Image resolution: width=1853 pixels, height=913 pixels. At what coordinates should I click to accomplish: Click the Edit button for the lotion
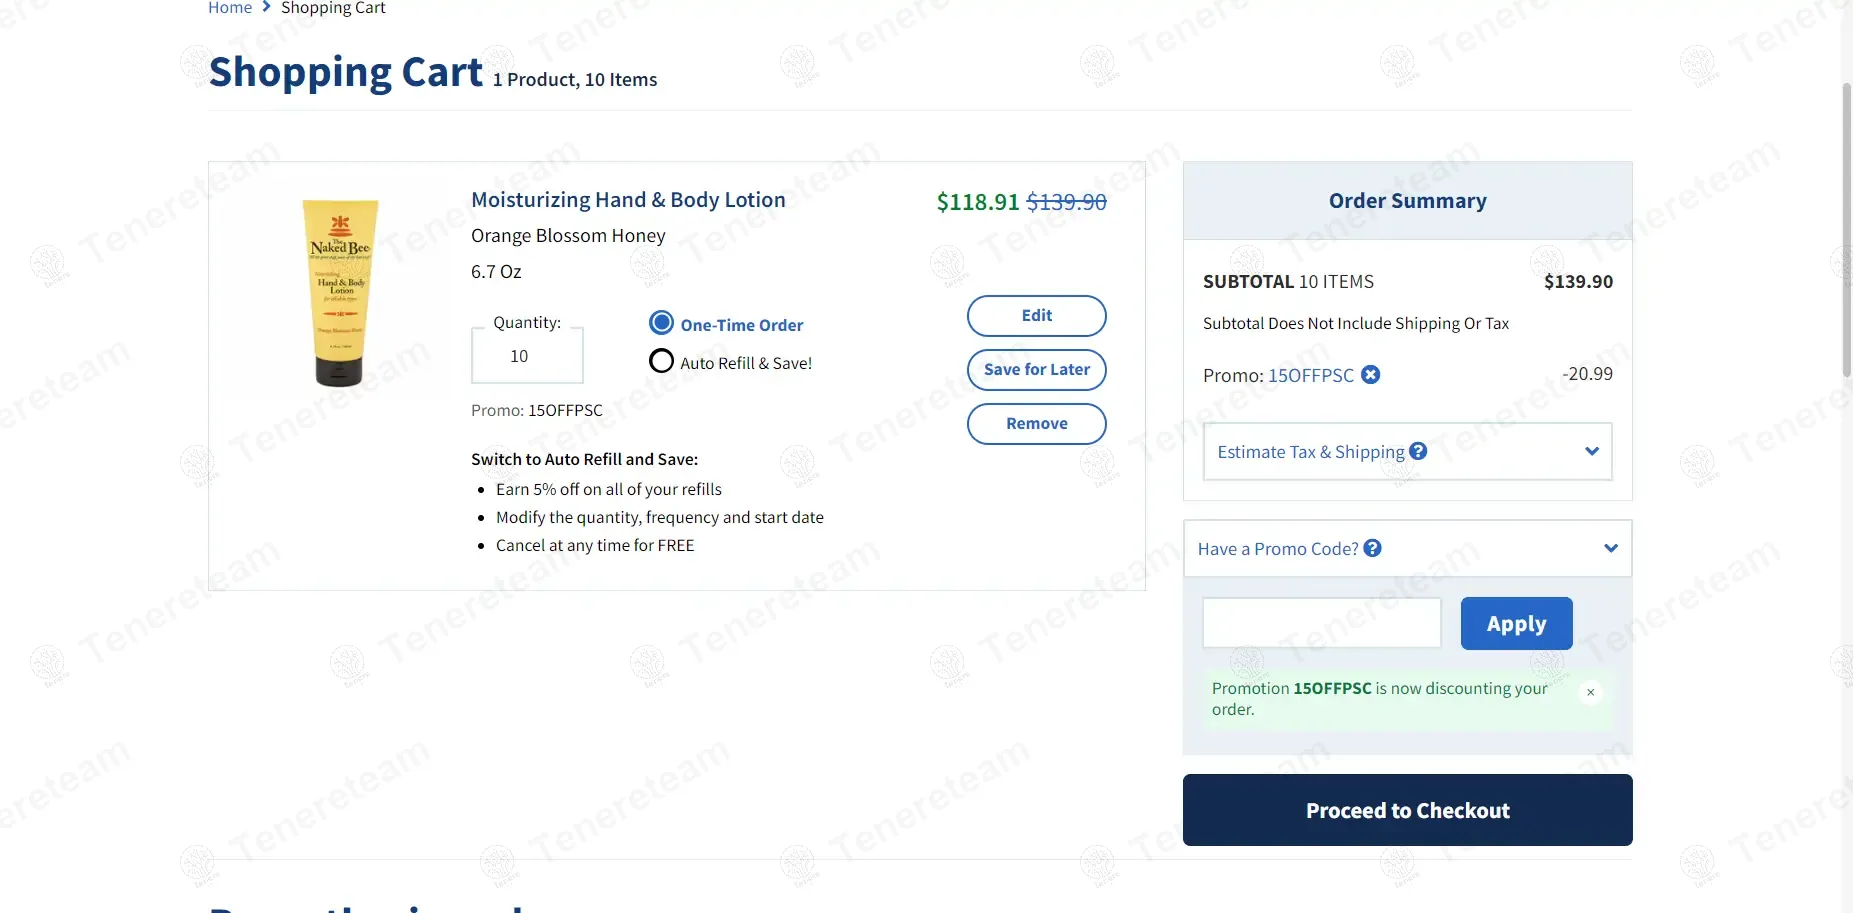click(x=1036, y=316)
